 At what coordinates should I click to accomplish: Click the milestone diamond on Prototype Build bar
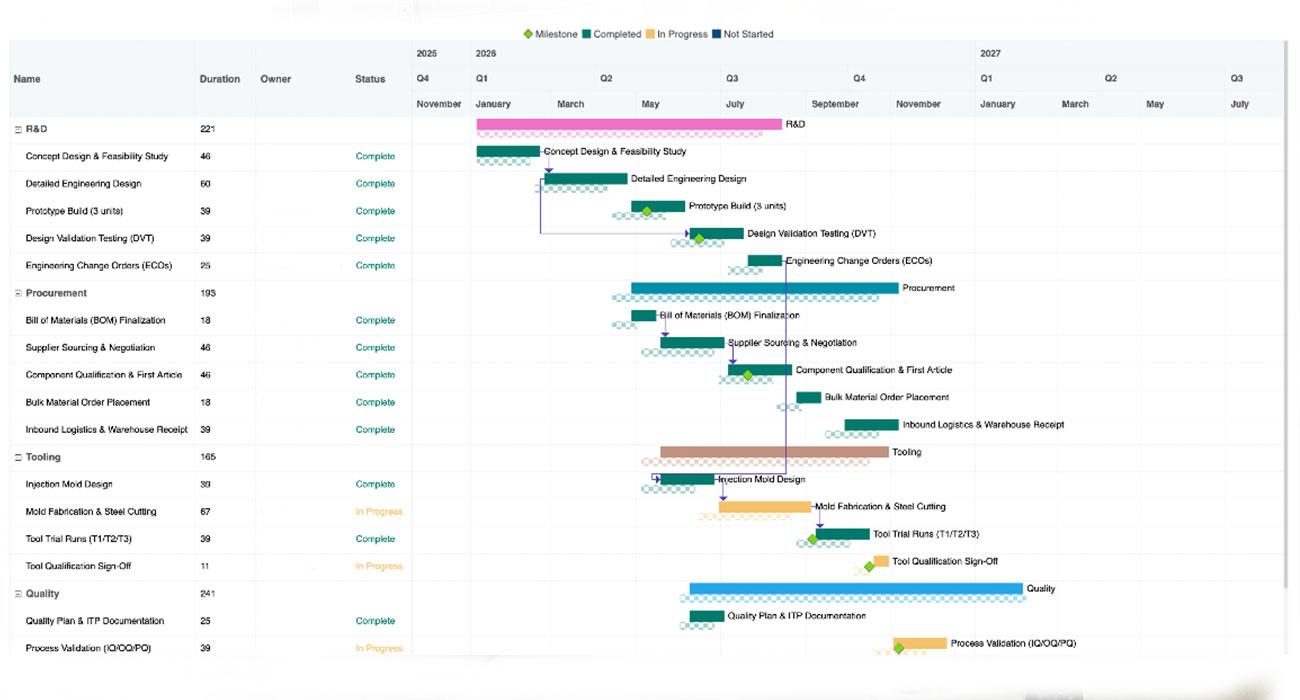tap(647, 211)
